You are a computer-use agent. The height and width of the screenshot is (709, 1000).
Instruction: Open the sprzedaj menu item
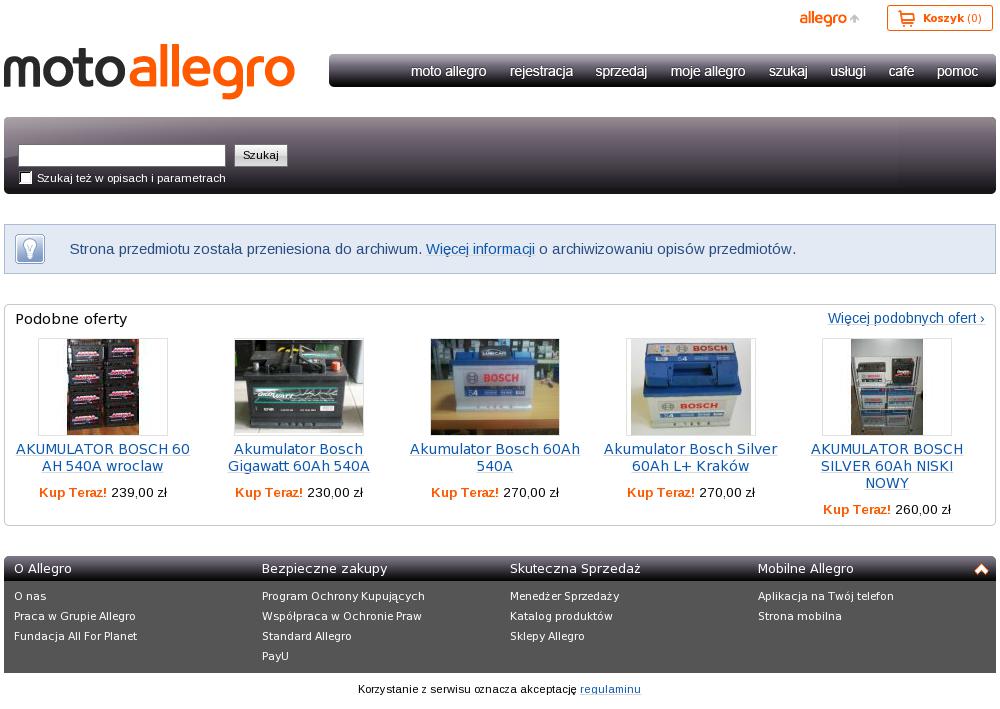[621, 71]
